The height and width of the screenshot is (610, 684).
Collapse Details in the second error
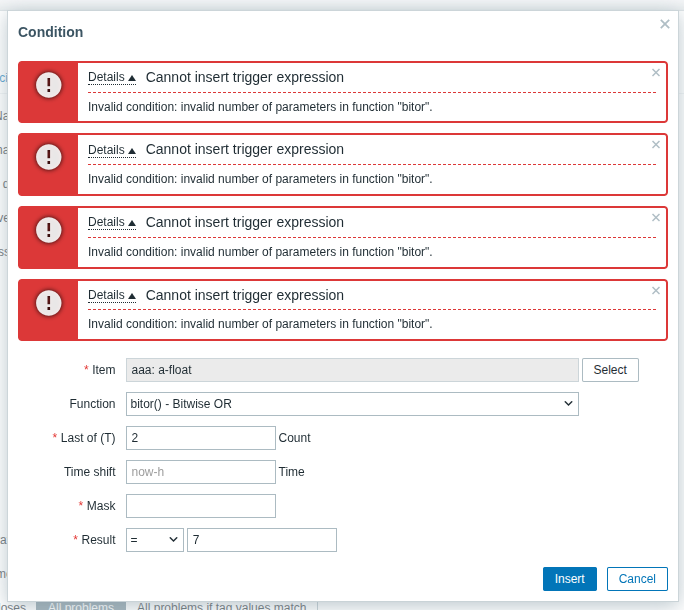point(111,150)
